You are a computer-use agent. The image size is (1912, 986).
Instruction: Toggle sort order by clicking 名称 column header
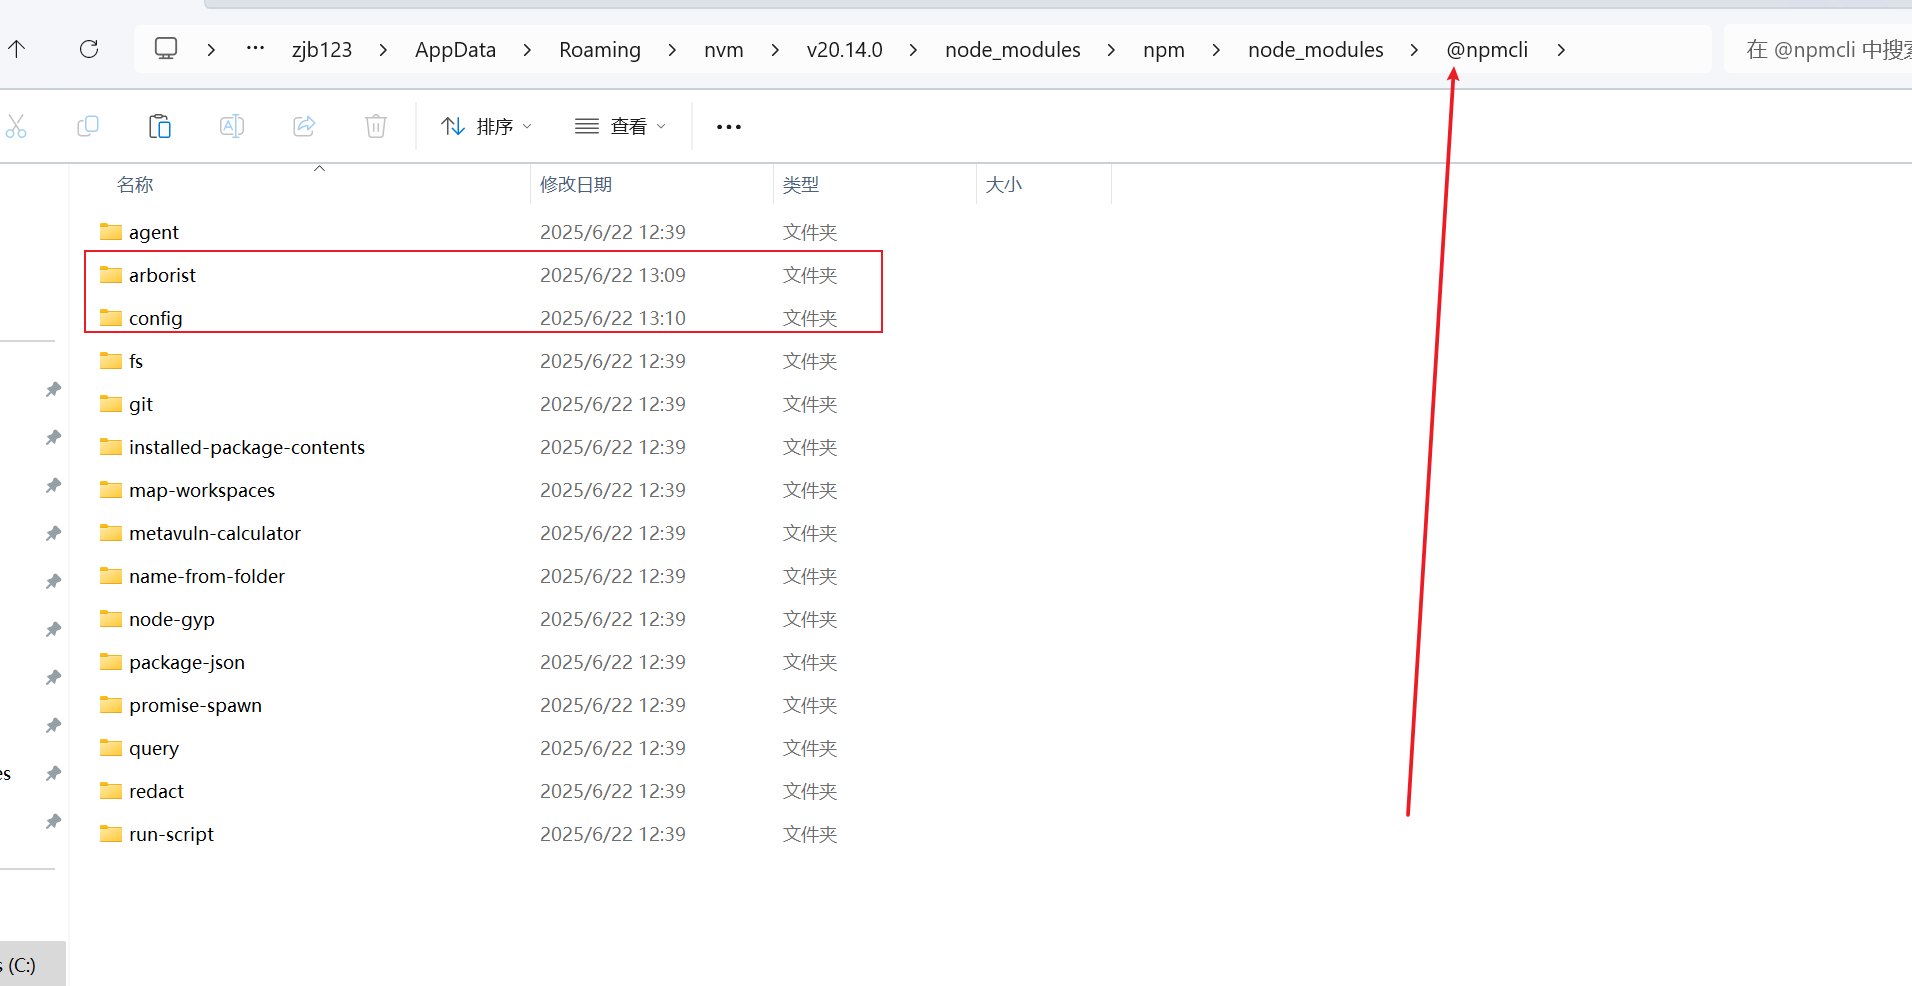pos(135,184)
